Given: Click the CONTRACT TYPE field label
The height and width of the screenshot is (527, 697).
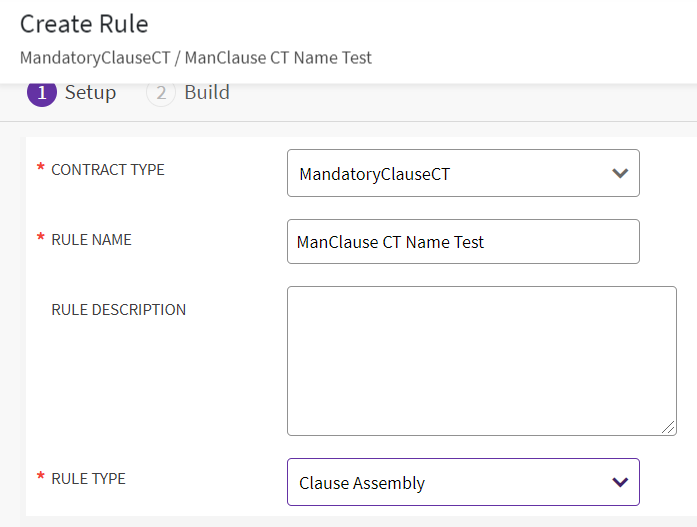Looking at the screenshot, I should (x=108, y=170).
